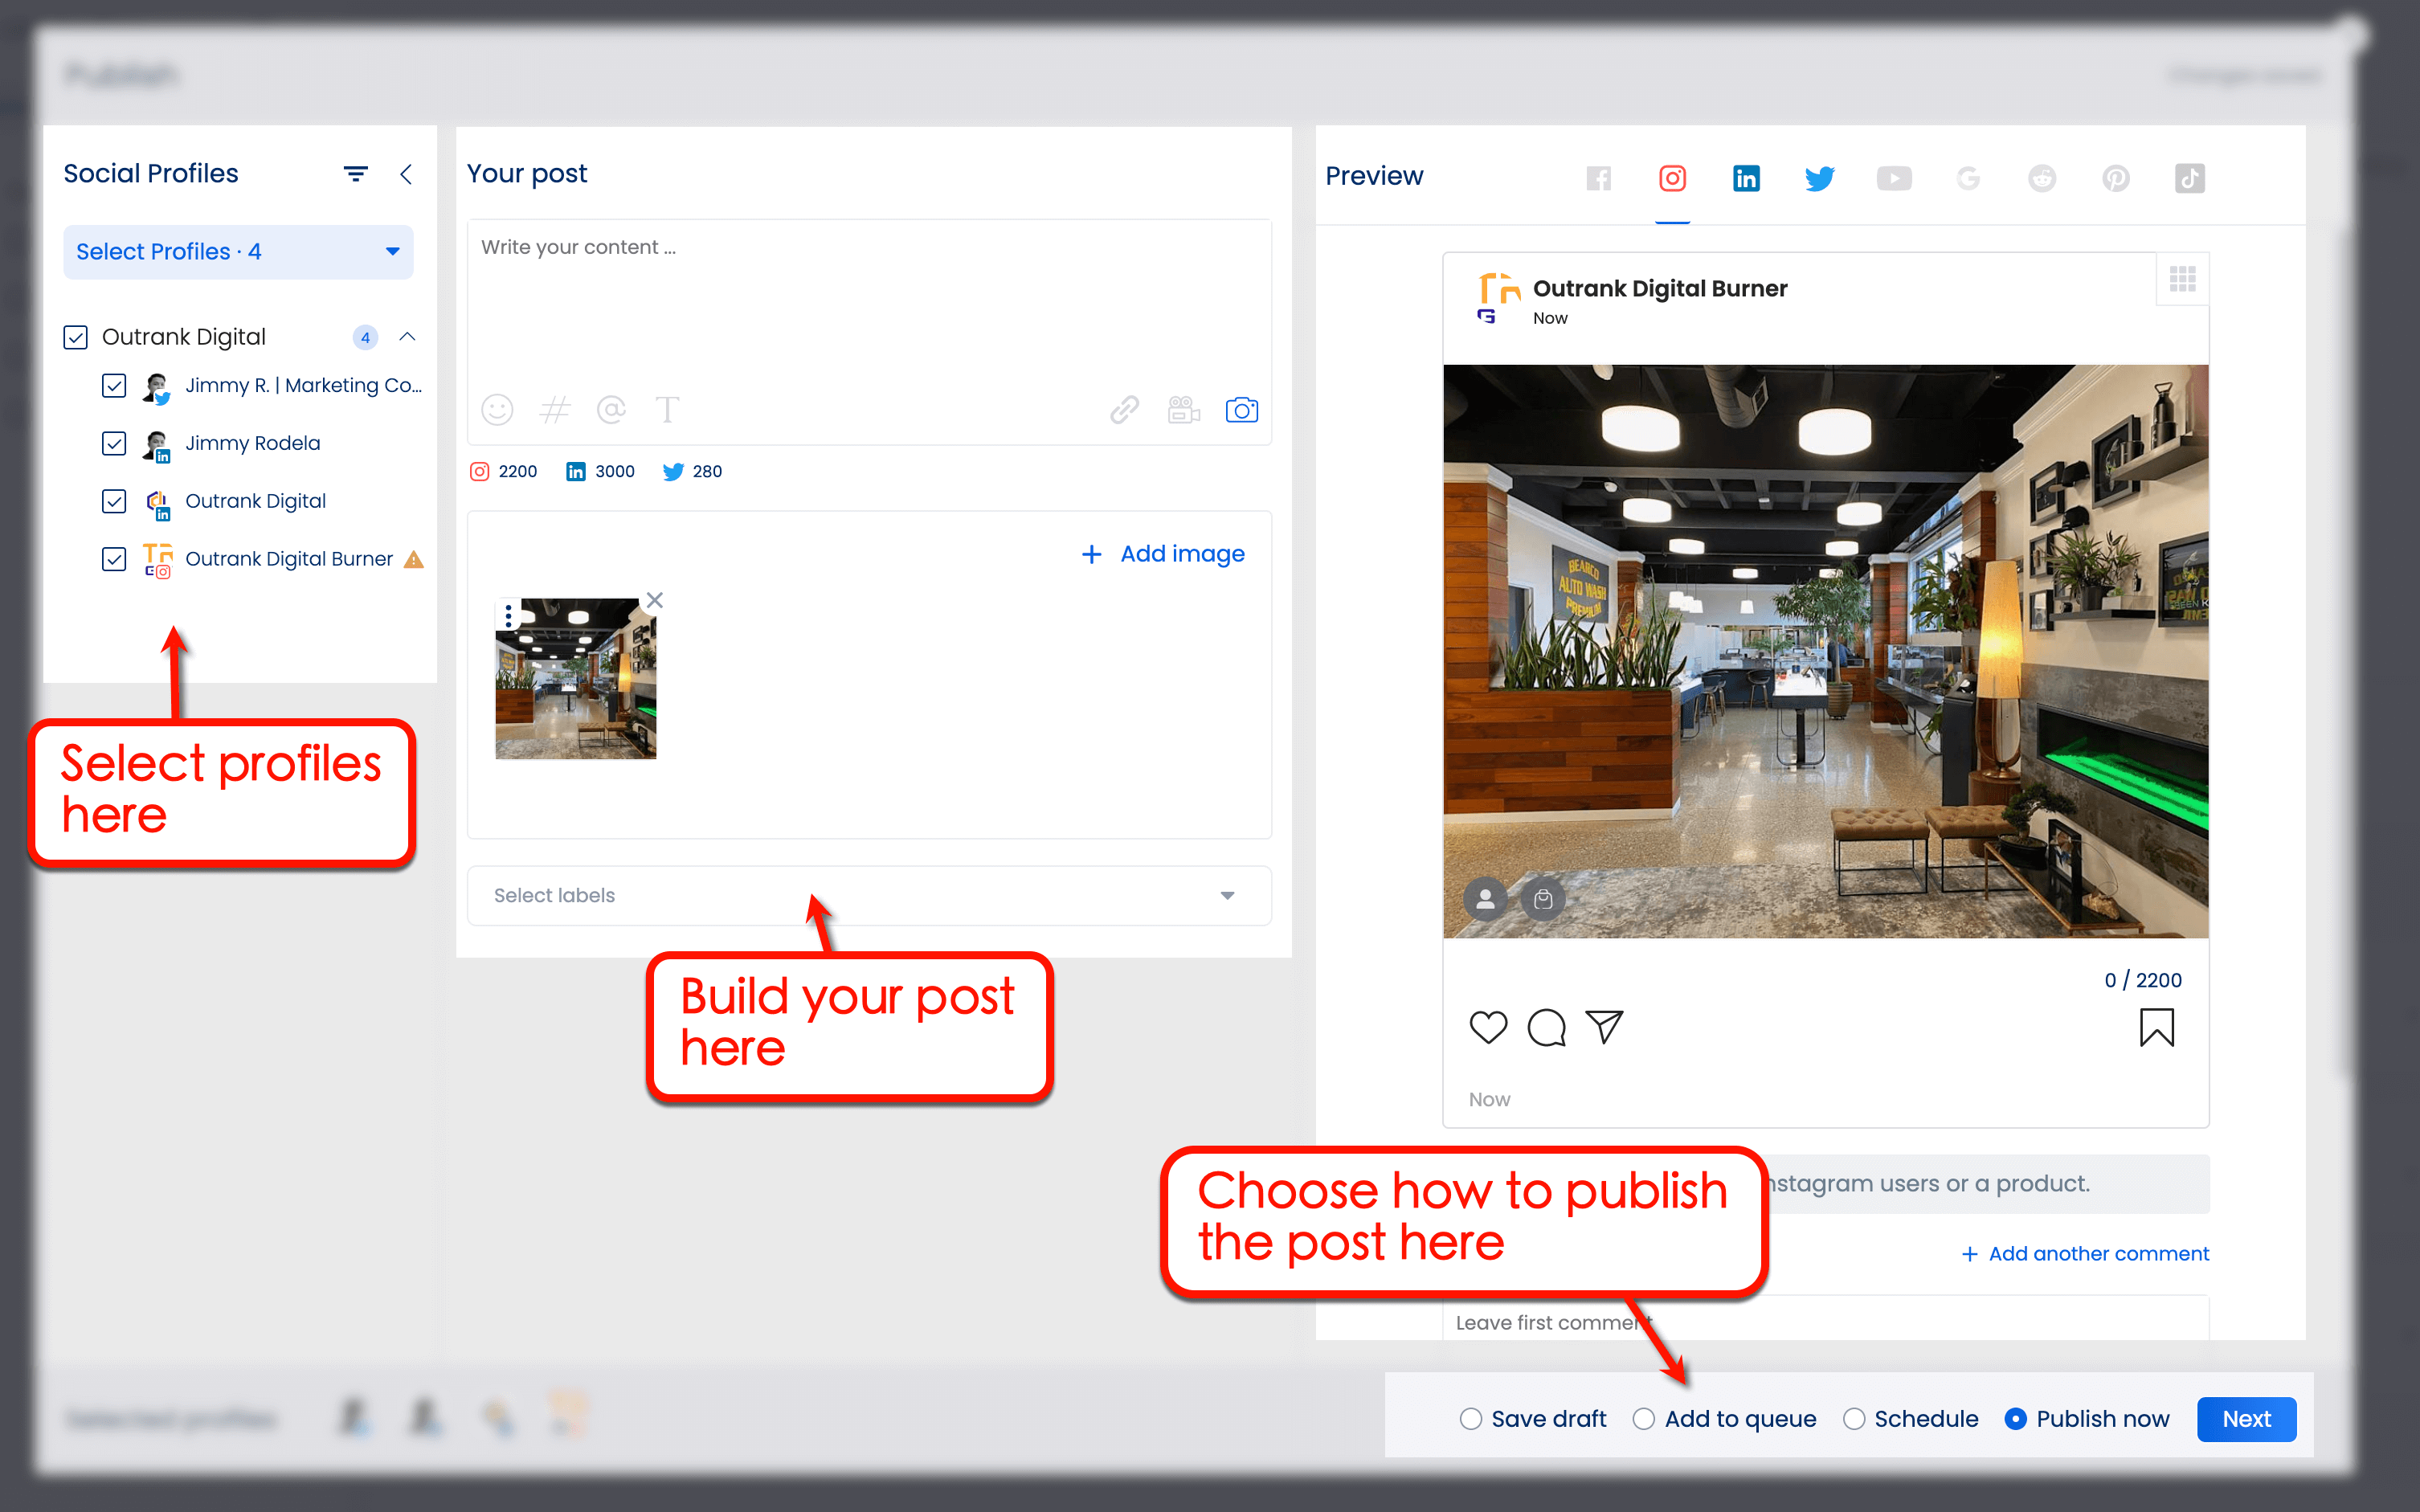Switch preview to the LinkedIn tab
Viewport: 2420px width, 1512px height.
[x=1746, y=178]
